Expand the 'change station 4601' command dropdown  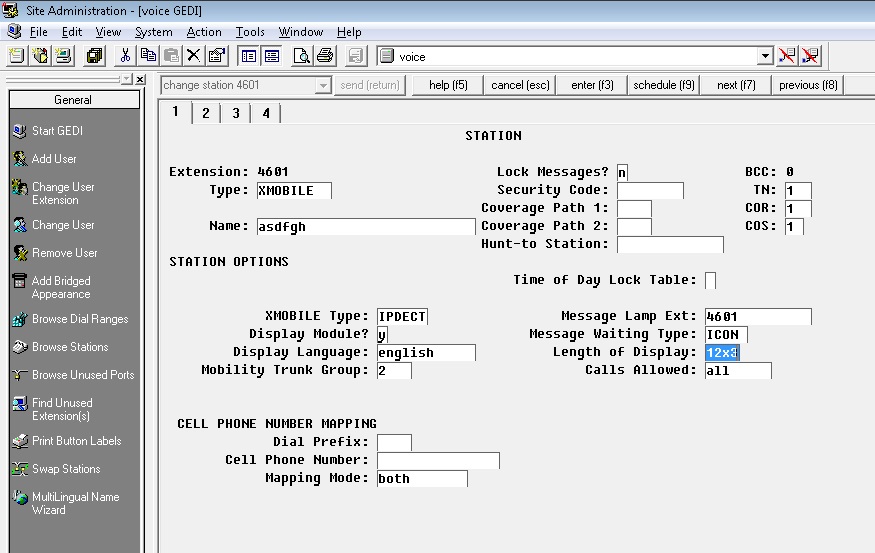[x=323, y=85]
